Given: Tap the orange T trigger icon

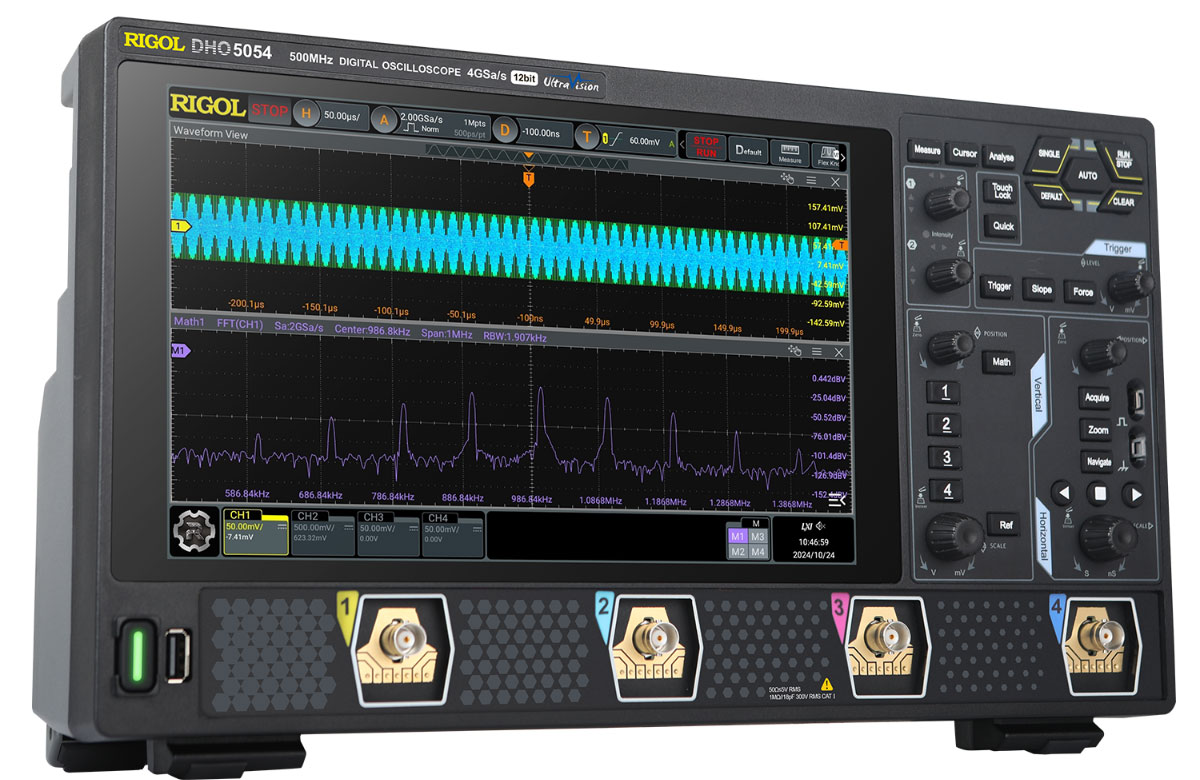Looking at the screenshot, I should (587, 136).
